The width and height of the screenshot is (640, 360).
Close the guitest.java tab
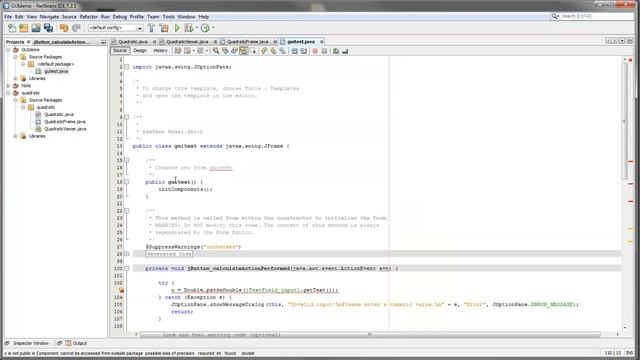322,42
